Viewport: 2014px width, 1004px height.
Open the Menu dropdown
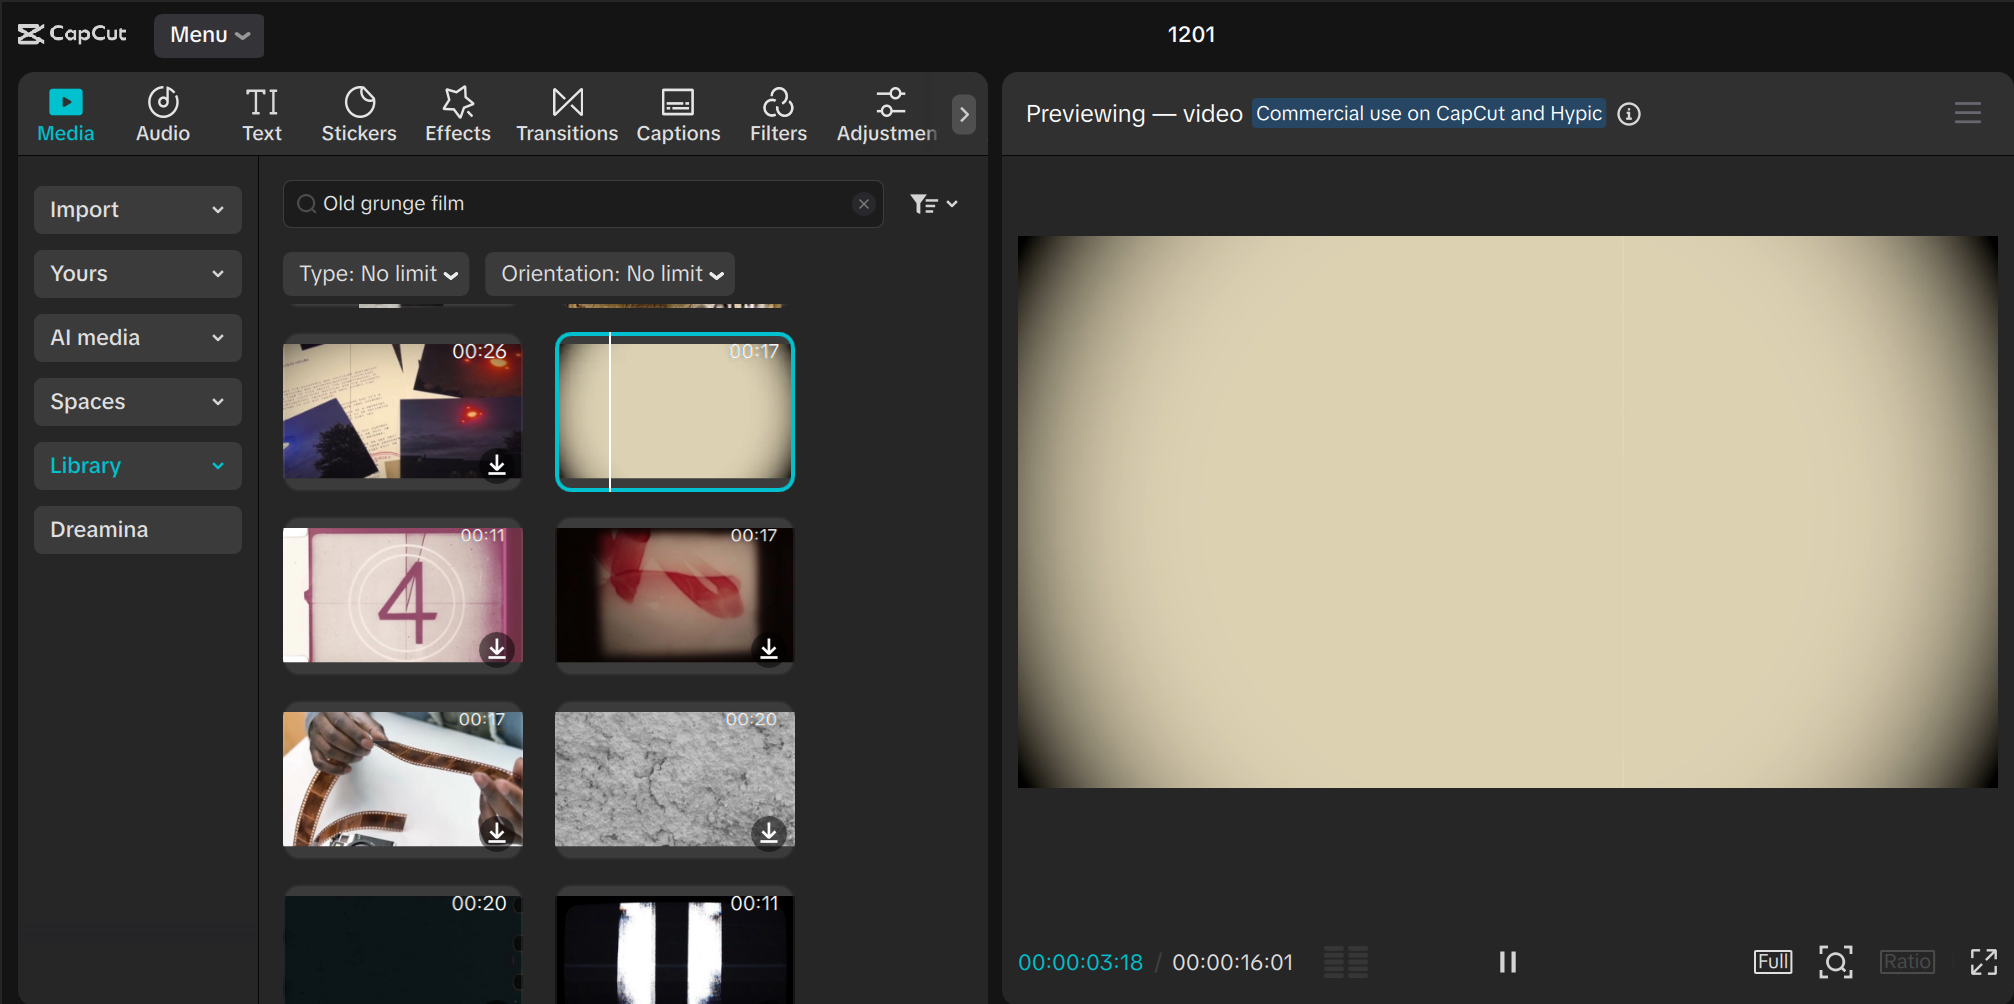click(x=208, y=34)
